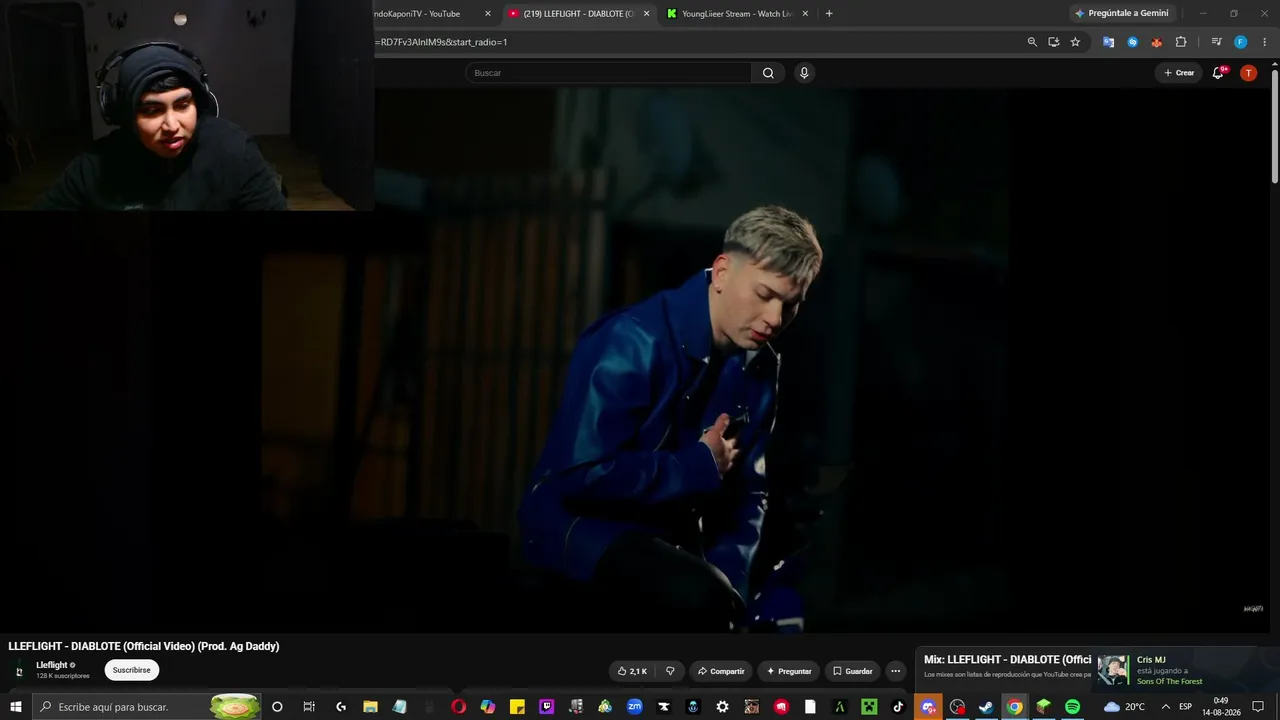The image size is (1280, 720).
Task: Click the YouTube Buscar search field
Action: tap(608, 73)
